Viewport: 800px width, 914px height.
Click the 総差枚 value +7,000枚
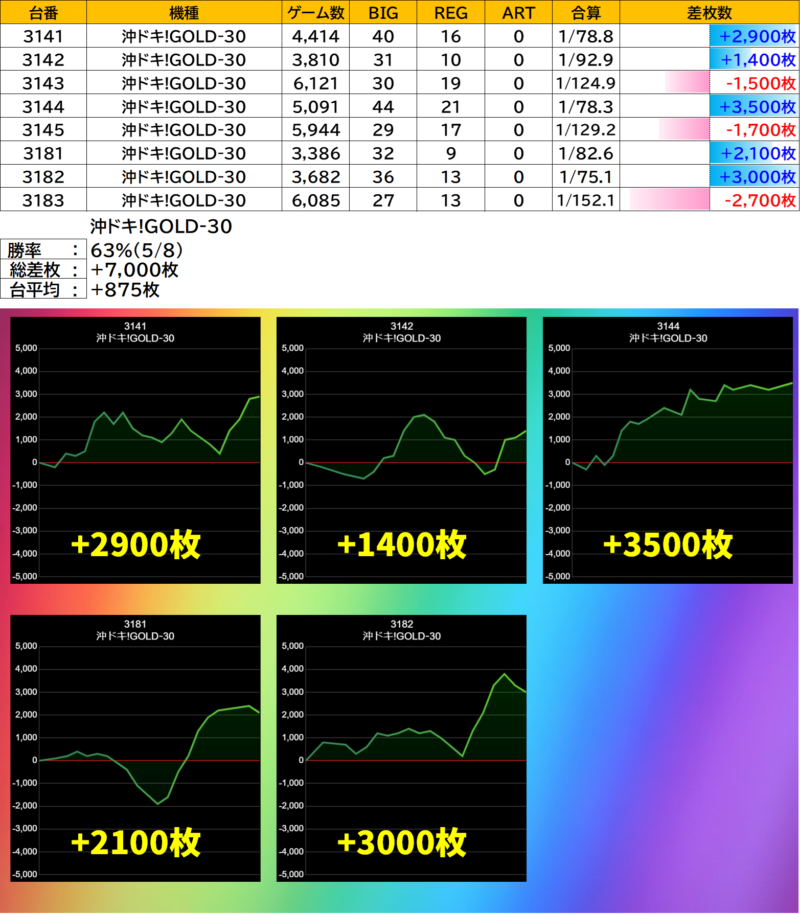point(135,269)
